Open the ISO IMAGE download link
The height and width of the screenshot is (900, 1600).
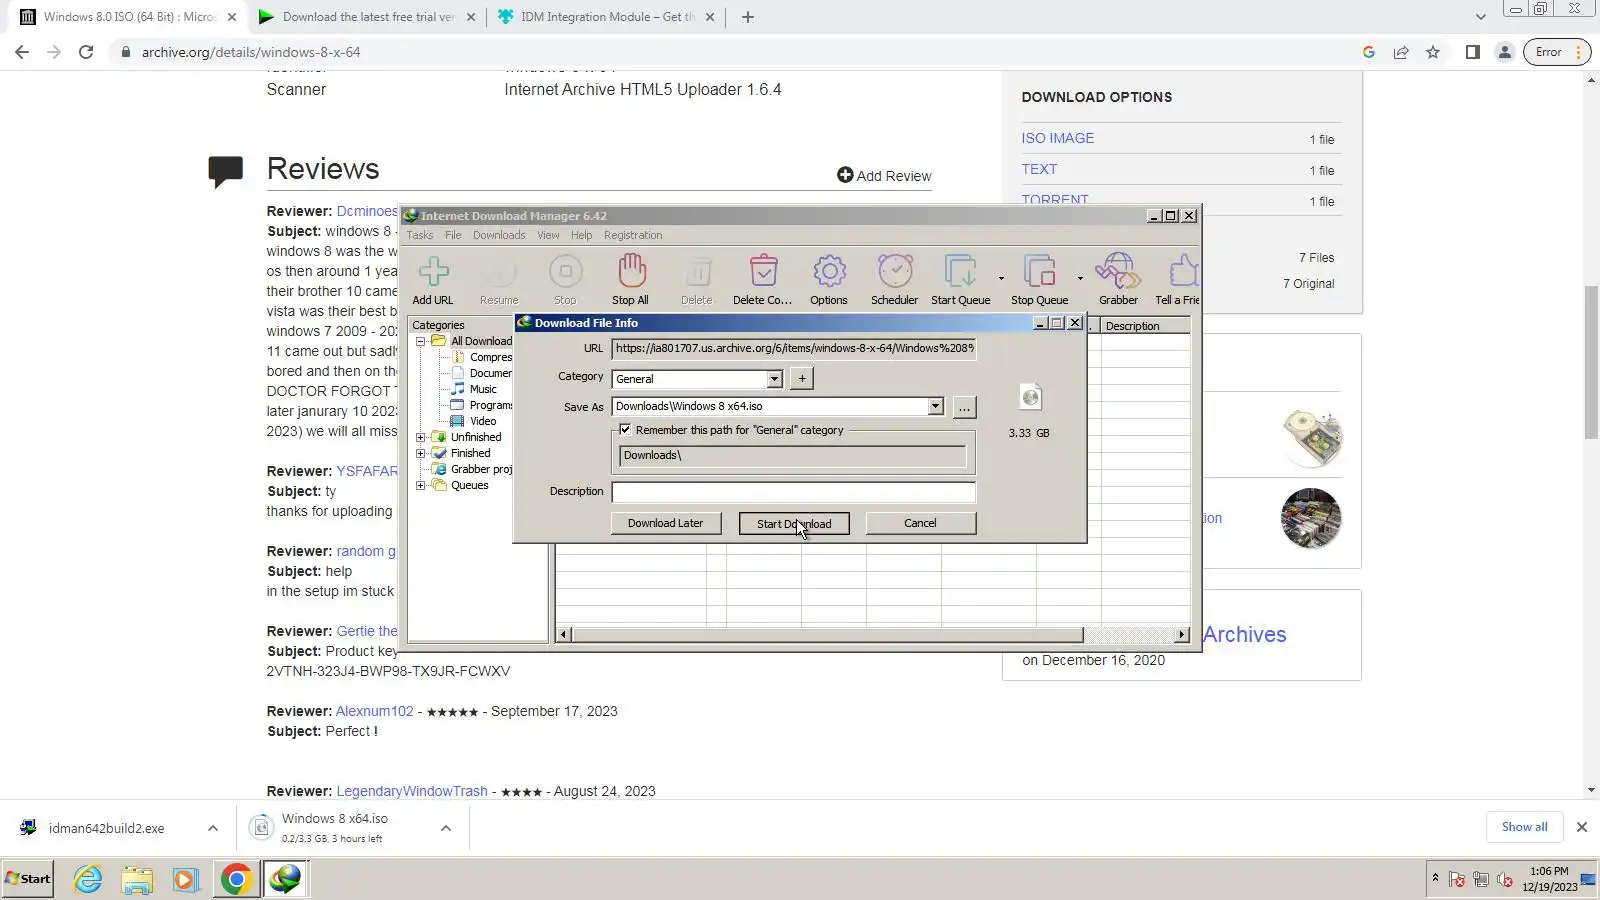[1058, 138]
